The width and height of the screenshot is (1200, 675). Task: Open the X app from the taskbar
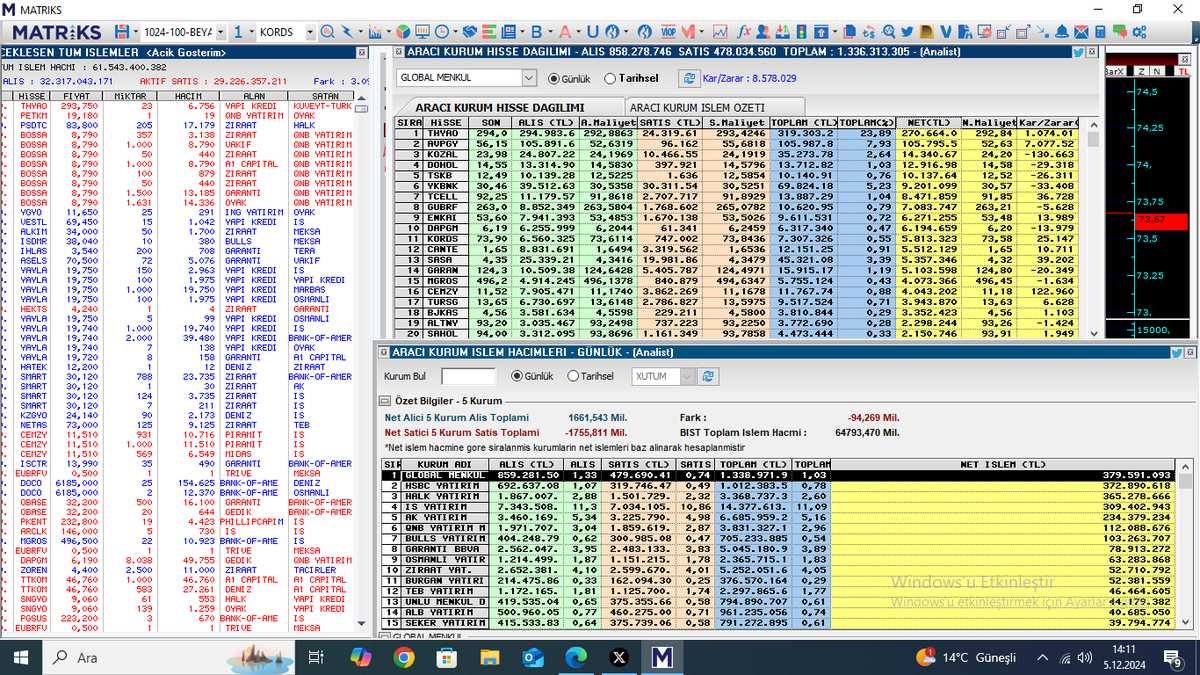click(x=619, y=657)
